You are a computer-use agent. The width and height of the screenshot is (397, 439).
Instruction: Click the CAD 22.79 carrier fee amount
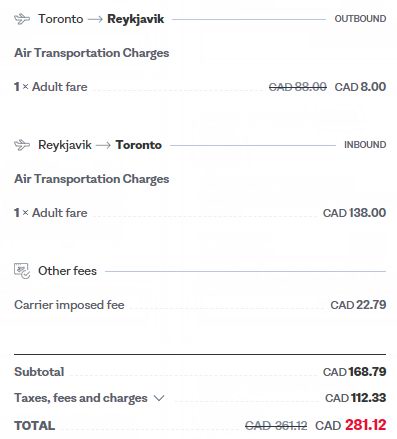(358, 305)
